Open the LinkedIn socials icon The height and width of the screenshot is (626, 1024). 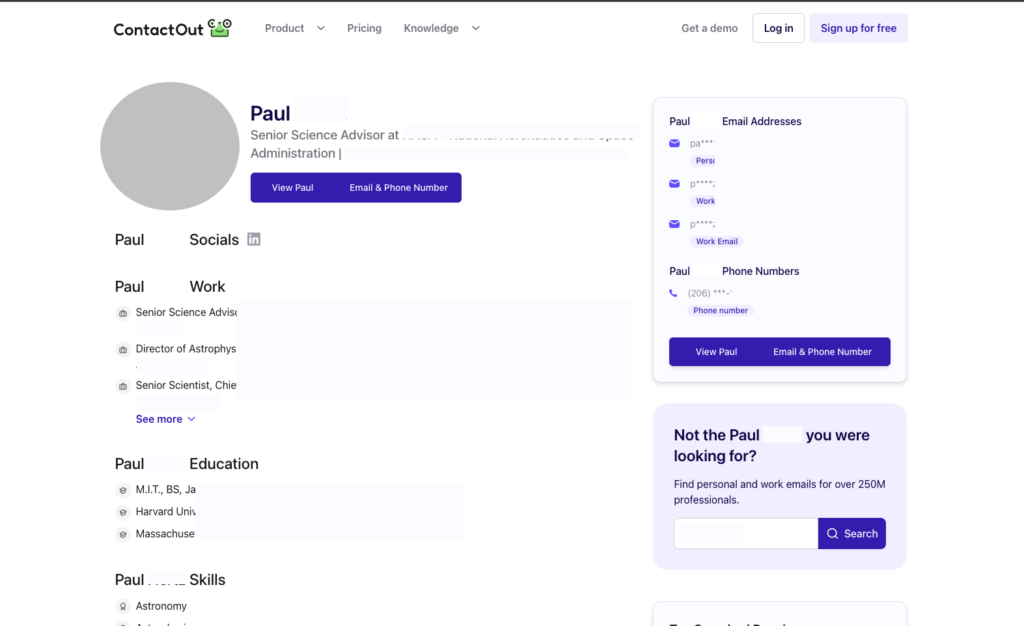click(x=254, y=239)
